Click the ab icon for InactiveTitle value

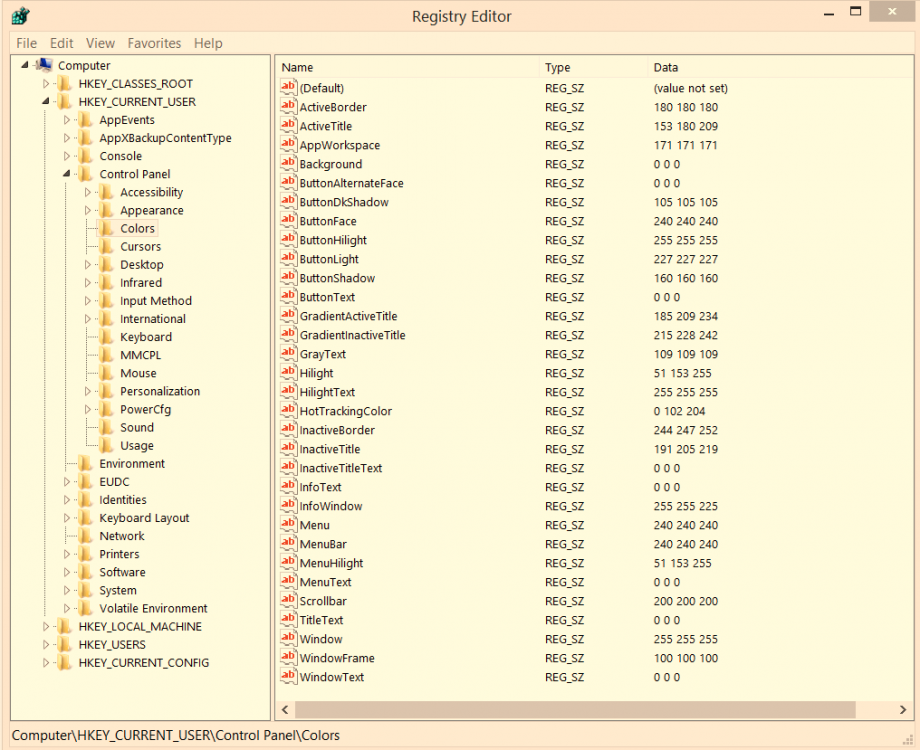coord(288,448)
